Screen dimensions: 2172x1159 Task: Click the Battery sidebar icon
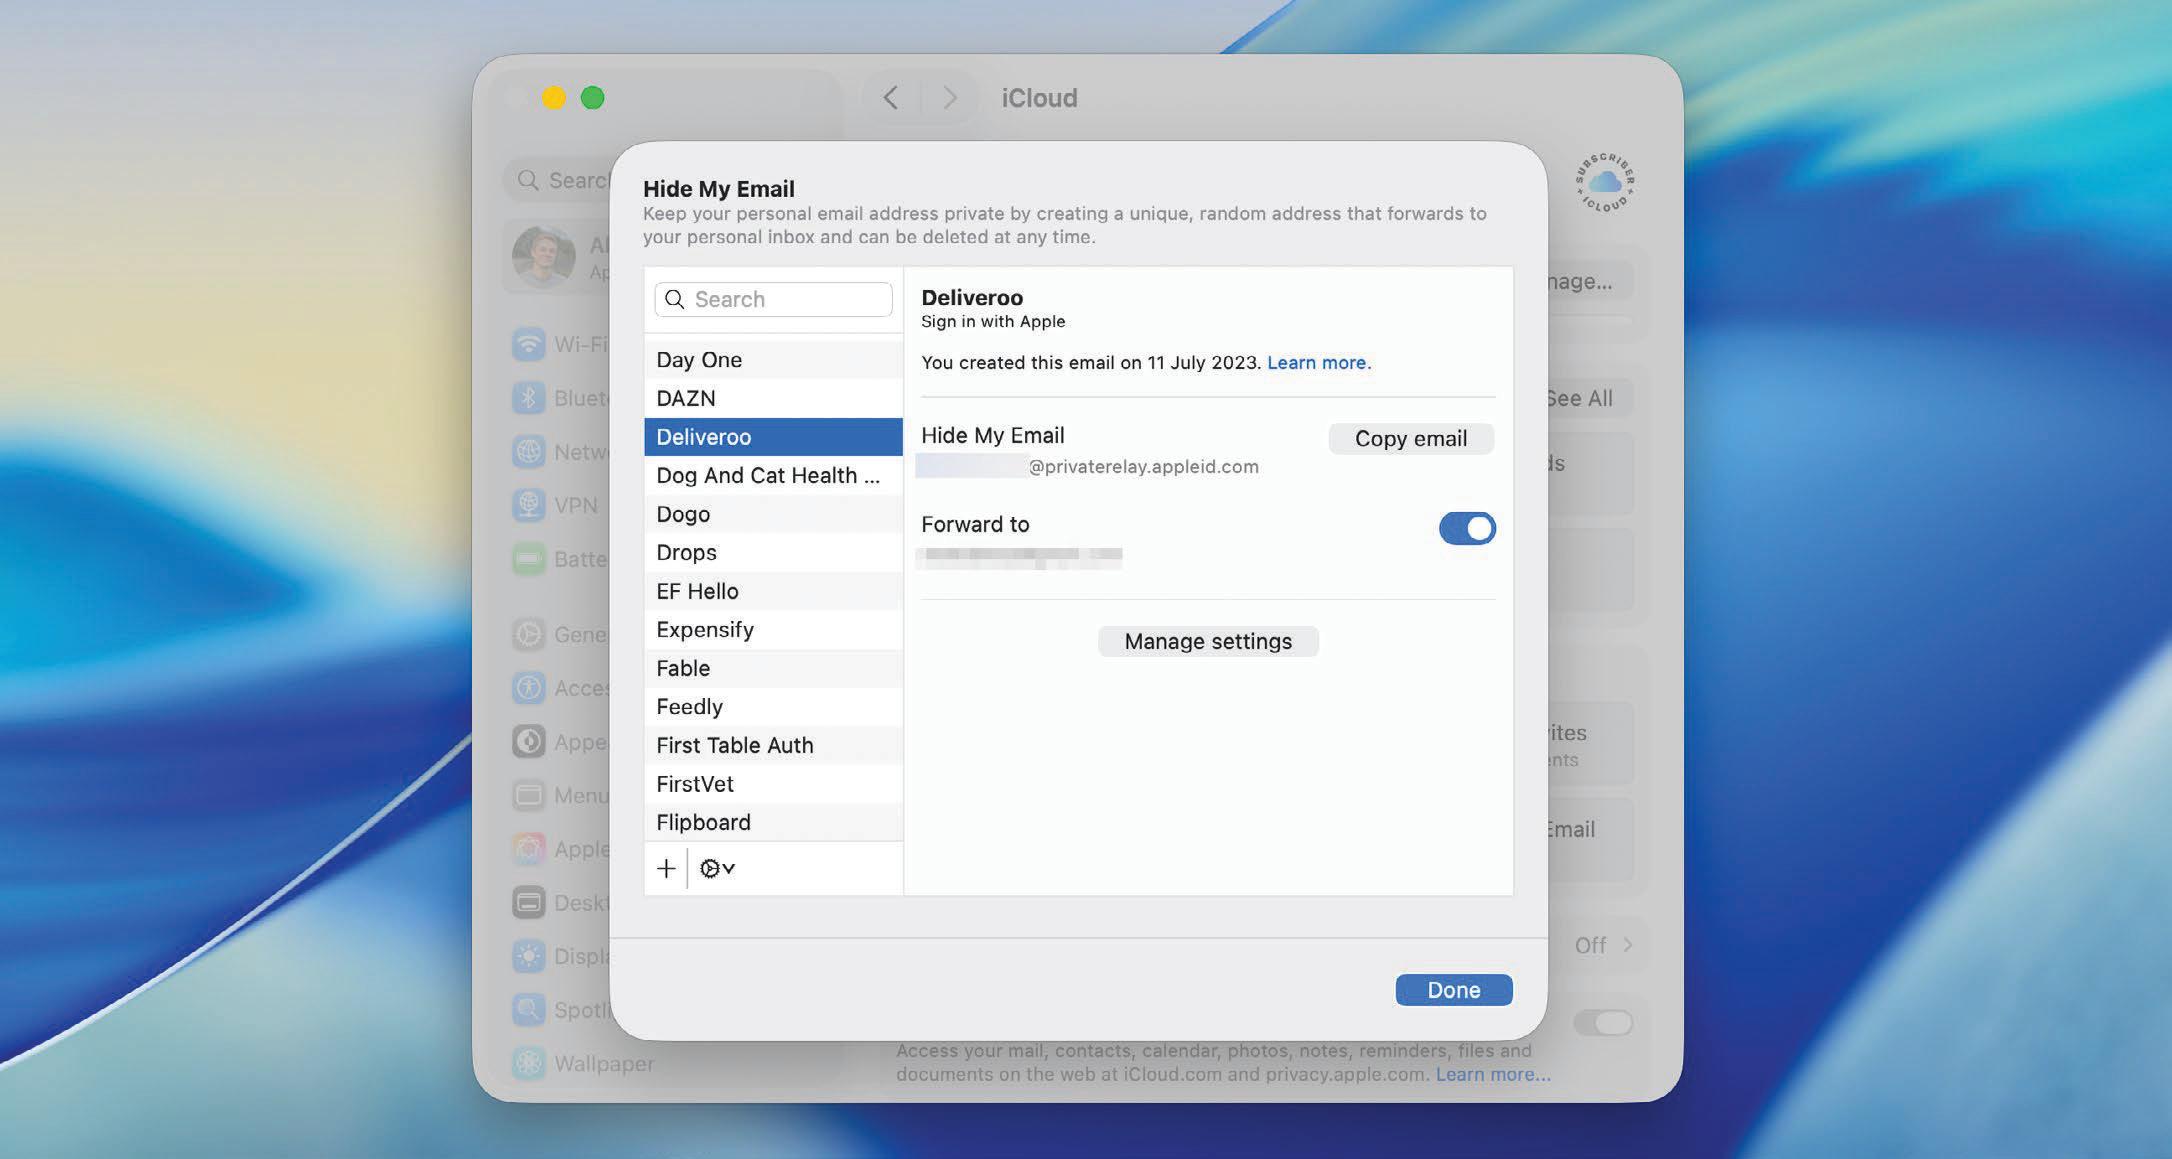tap(529, 559)
